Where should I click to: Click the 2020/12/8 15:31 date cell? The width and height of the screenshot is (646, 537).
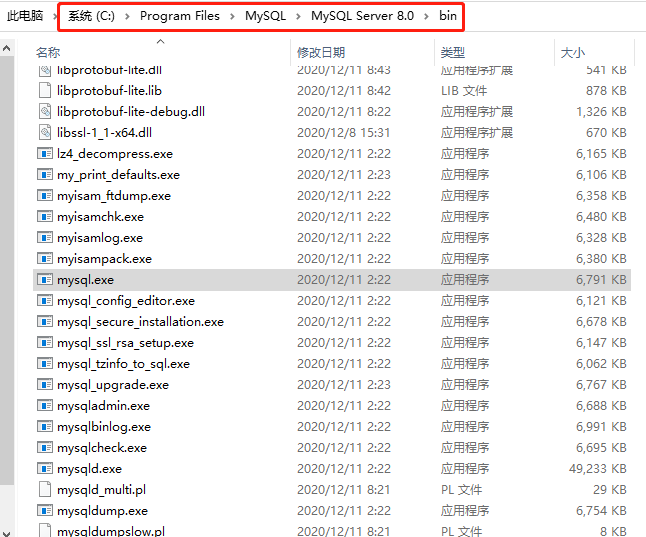[343, 133]
